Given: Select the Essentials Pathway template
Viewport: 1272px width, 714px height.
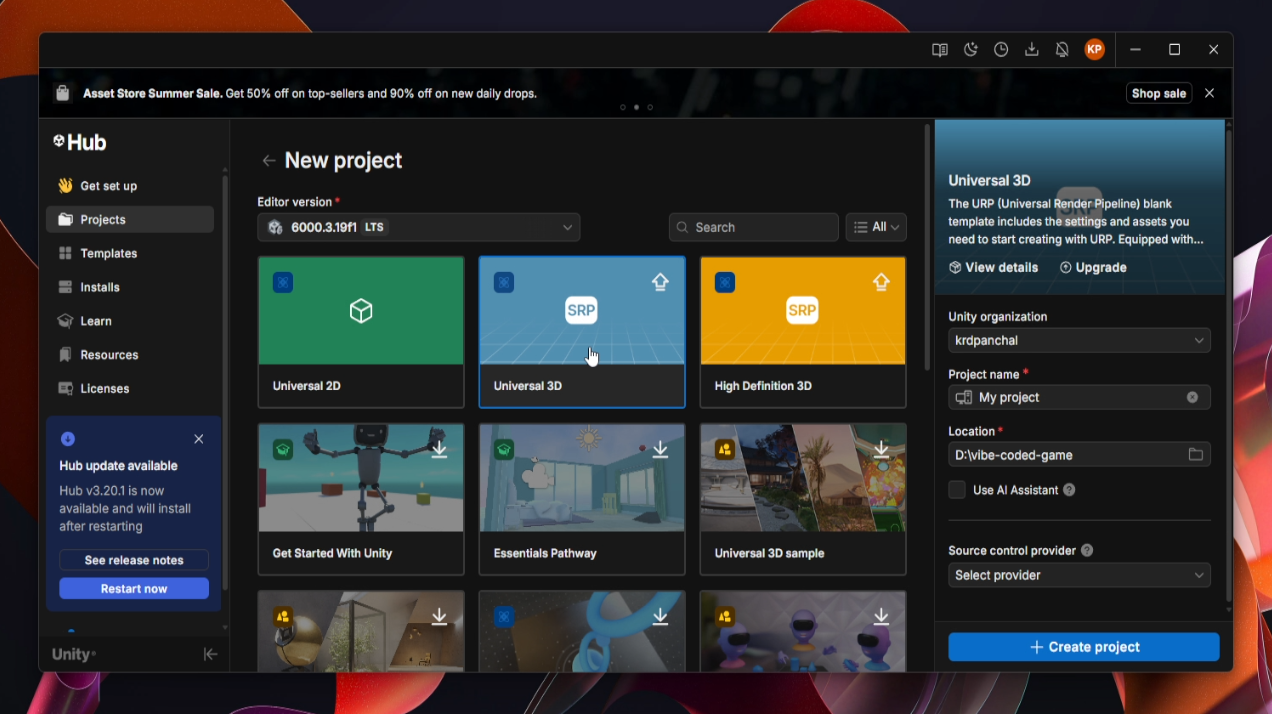Looking at the screenshot, I should (x=582, y=499).
